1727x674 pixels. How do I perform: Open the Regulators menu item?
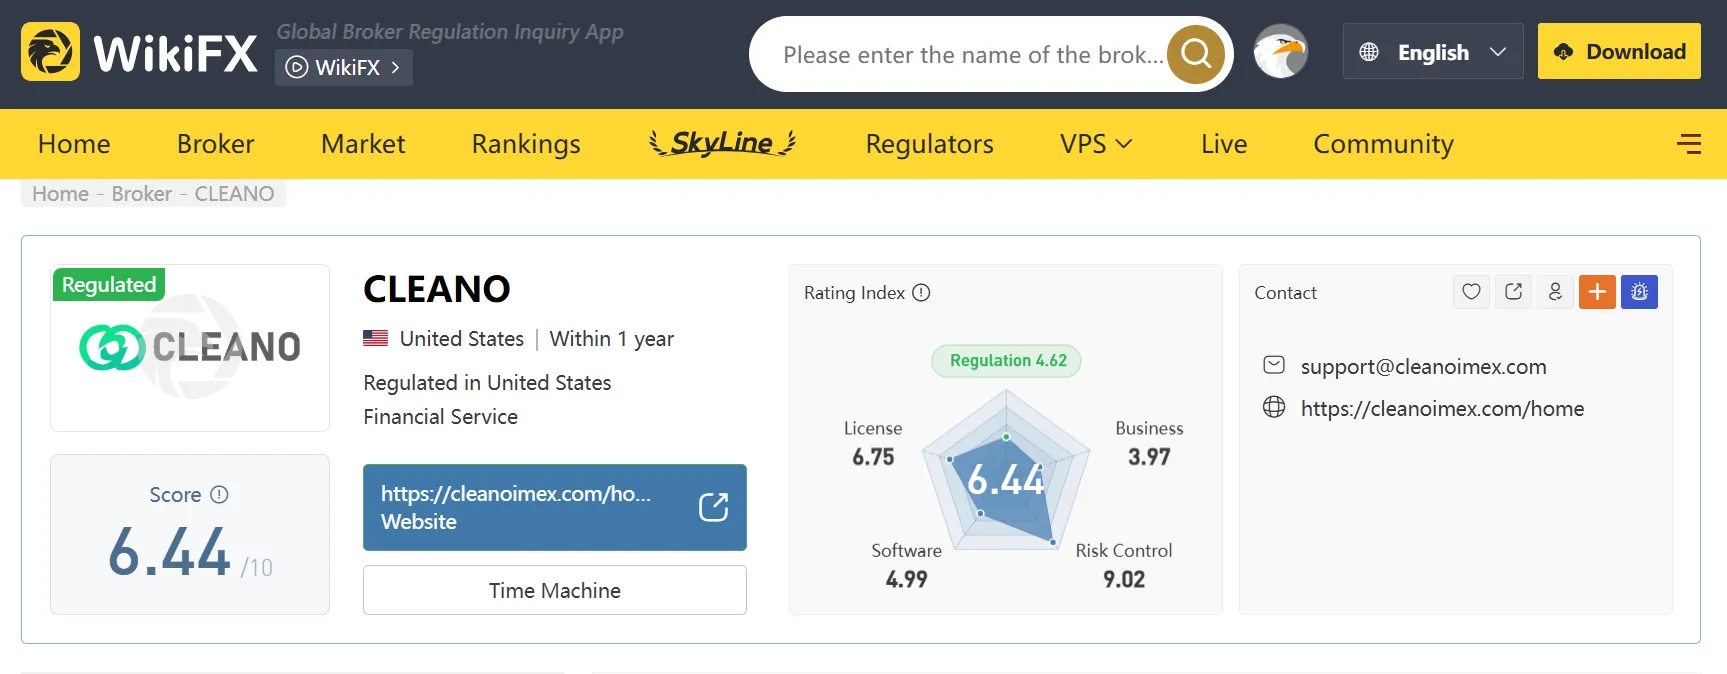pos(930,144)
